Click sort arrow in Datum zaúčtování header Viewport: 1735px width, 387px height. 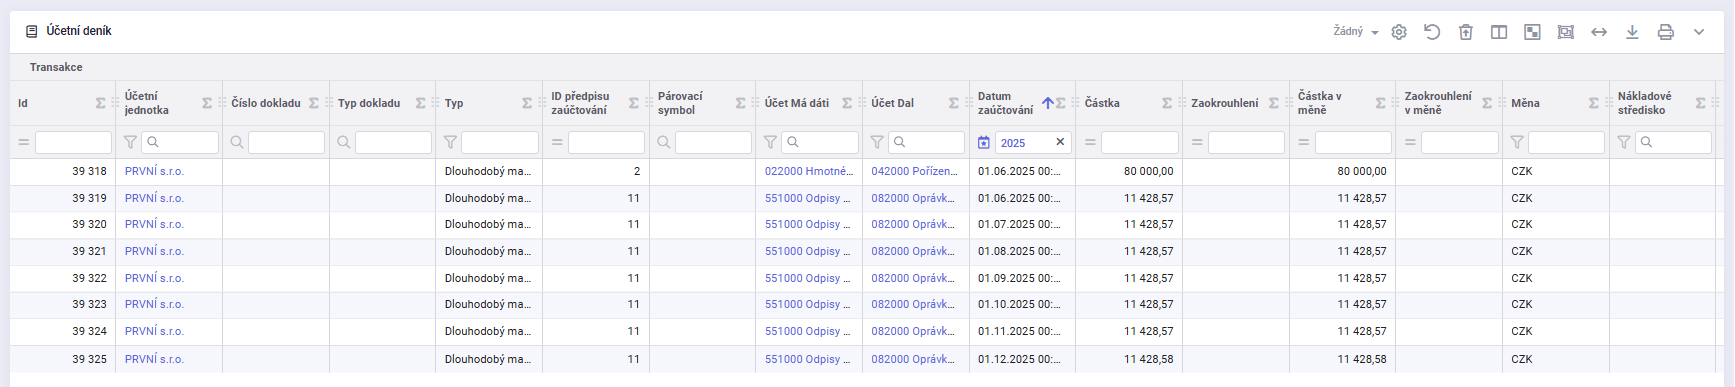coord(1047,103)
